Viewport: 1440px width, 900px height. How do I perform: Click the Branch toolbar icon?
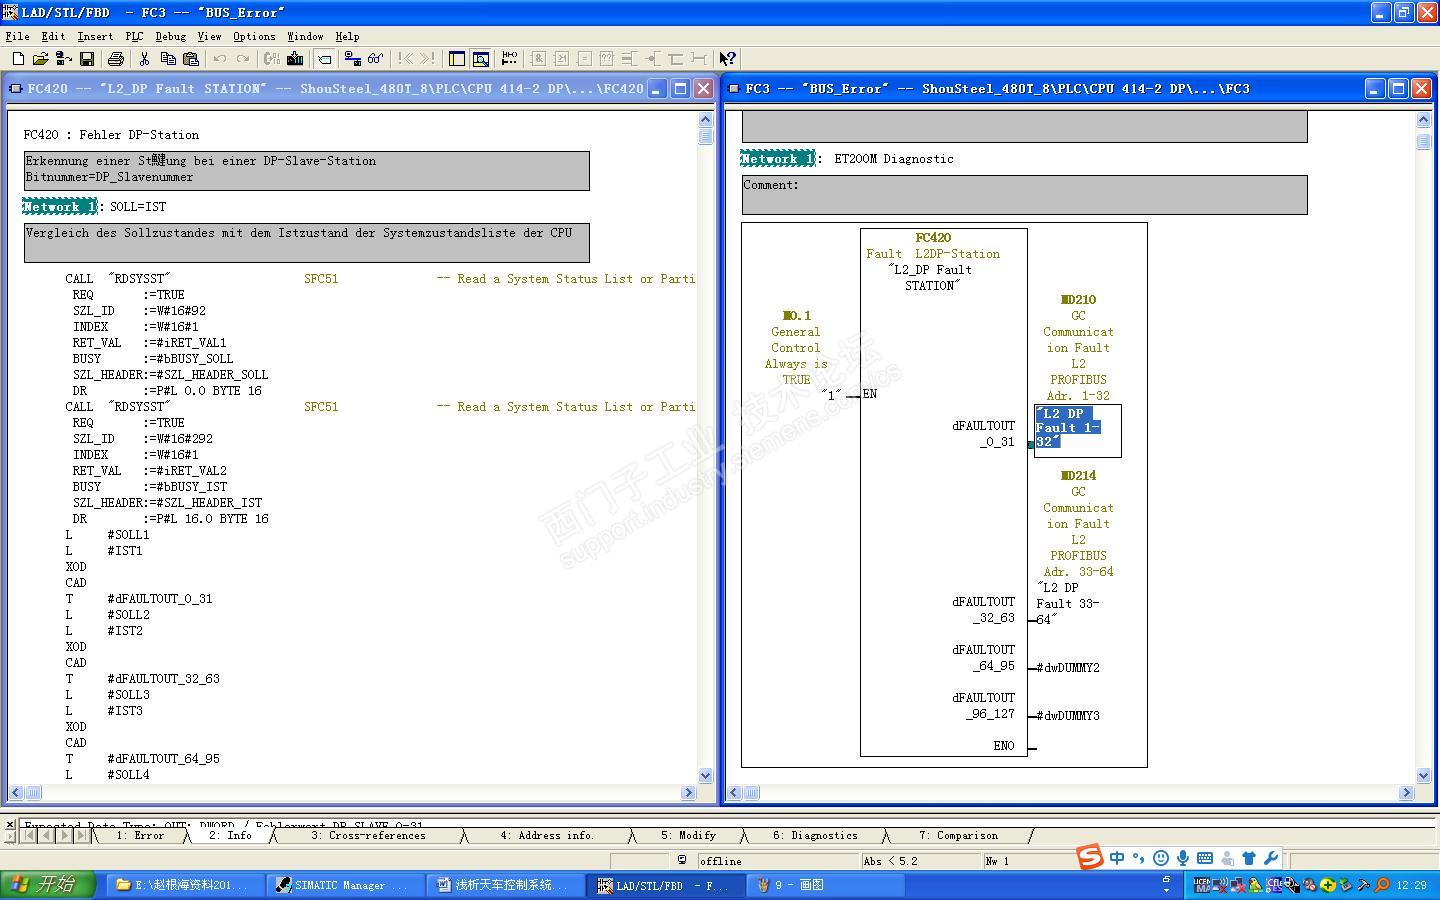pyautogui.click(x=676, y=59)
